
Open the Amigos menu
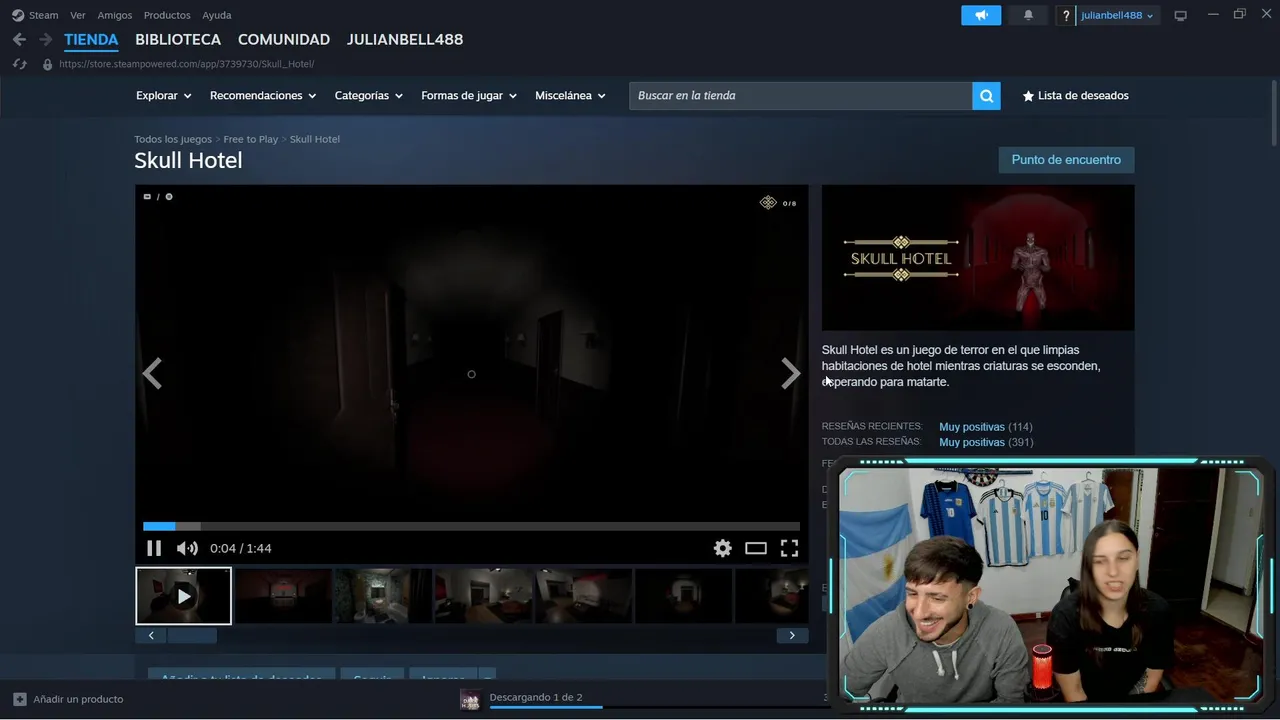click(x=115, y=15)
